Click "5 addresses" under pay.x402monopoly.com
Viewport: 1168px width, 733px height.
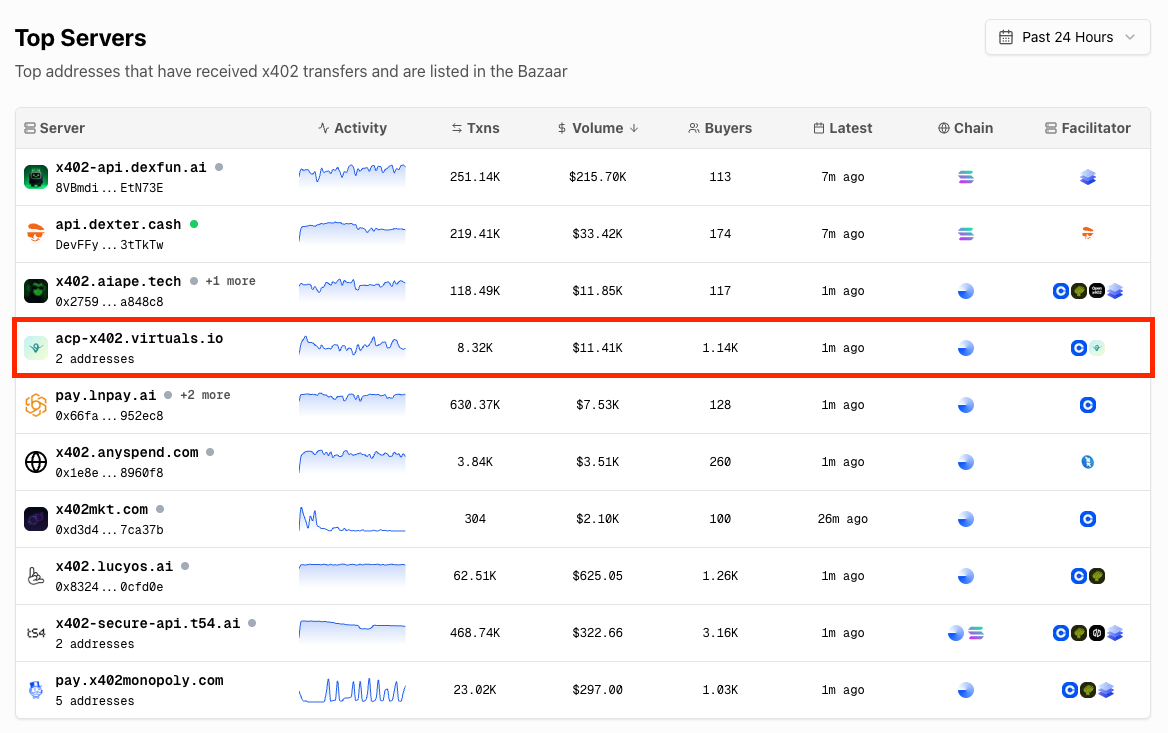(95, 701)
